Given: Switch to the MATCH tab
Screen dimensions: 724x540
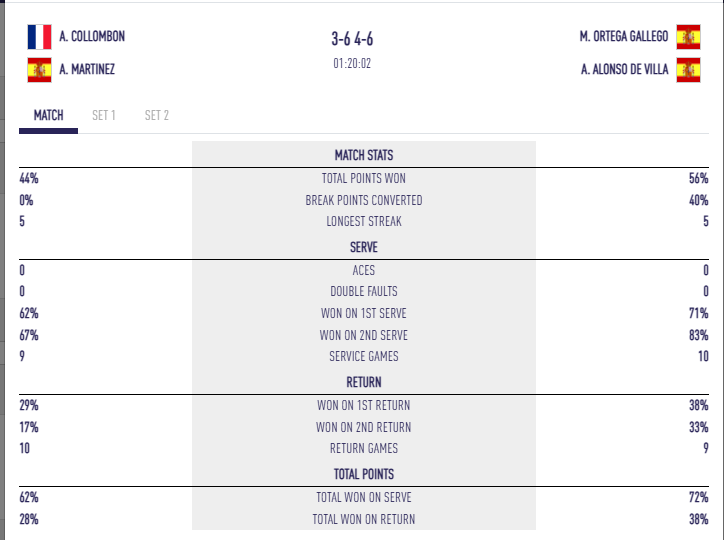Looking at the screenshot, I should pos(49,116).
